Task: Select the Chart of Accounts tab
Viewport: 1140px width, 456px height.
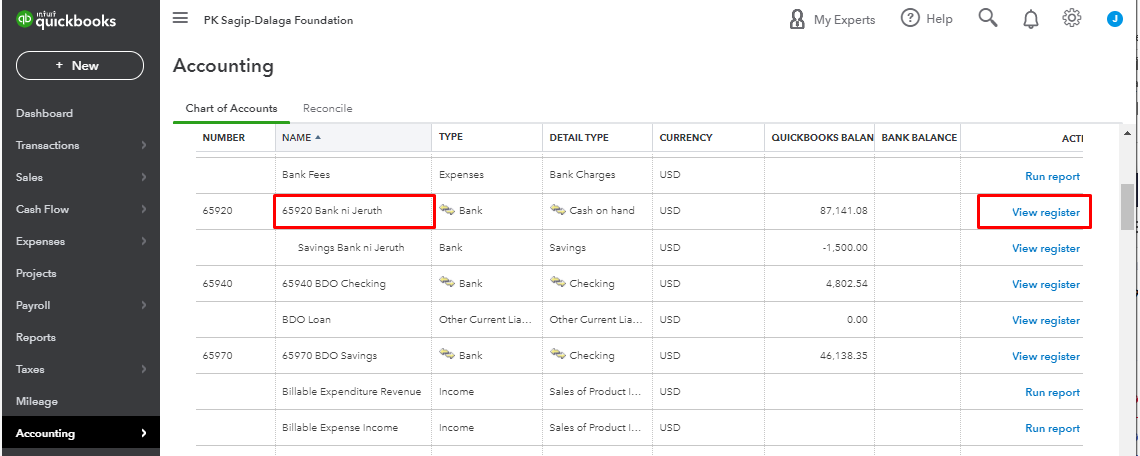Action: coord(231,108)
